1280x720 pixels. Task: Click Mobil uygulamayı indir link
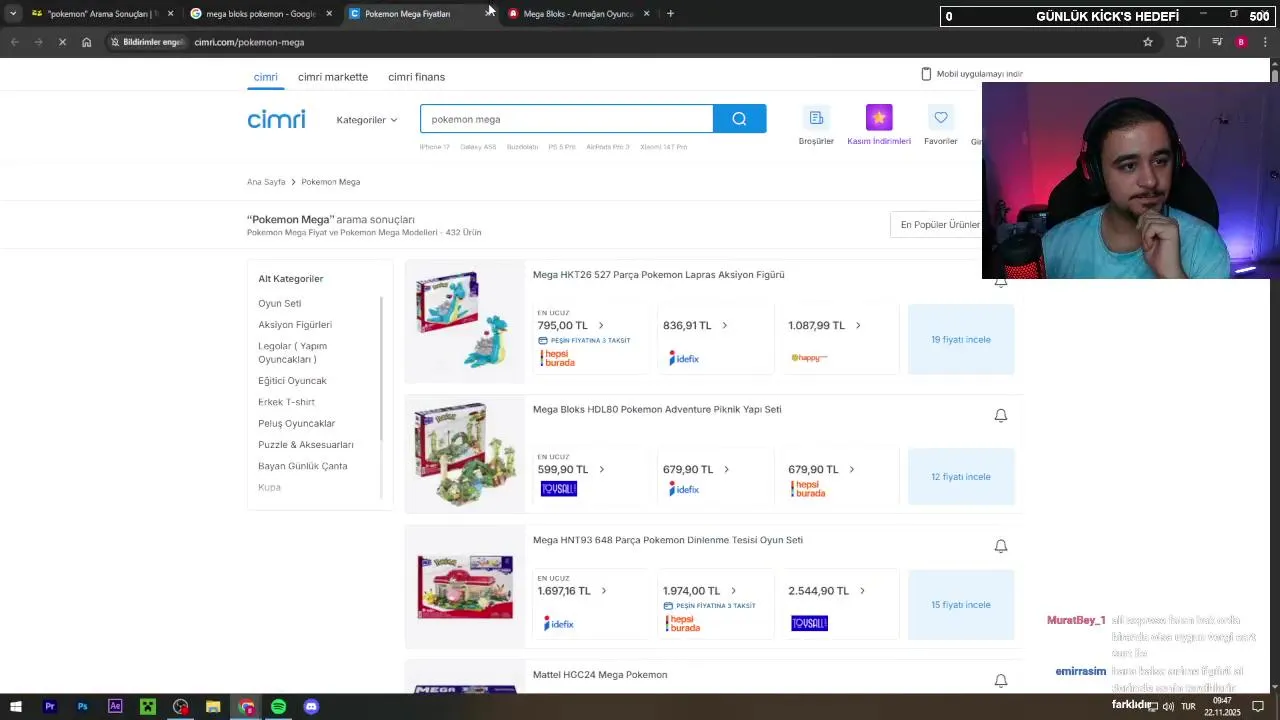979,74
